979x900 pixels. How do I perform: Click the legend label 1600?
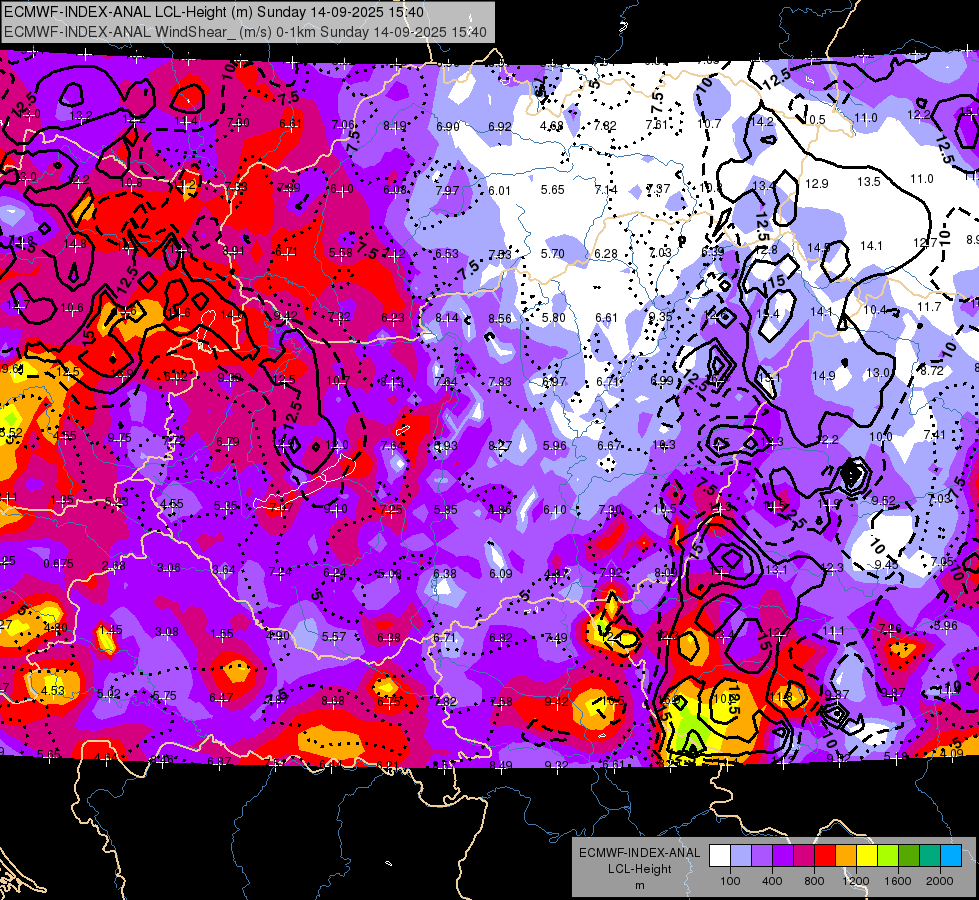point(897,881)
